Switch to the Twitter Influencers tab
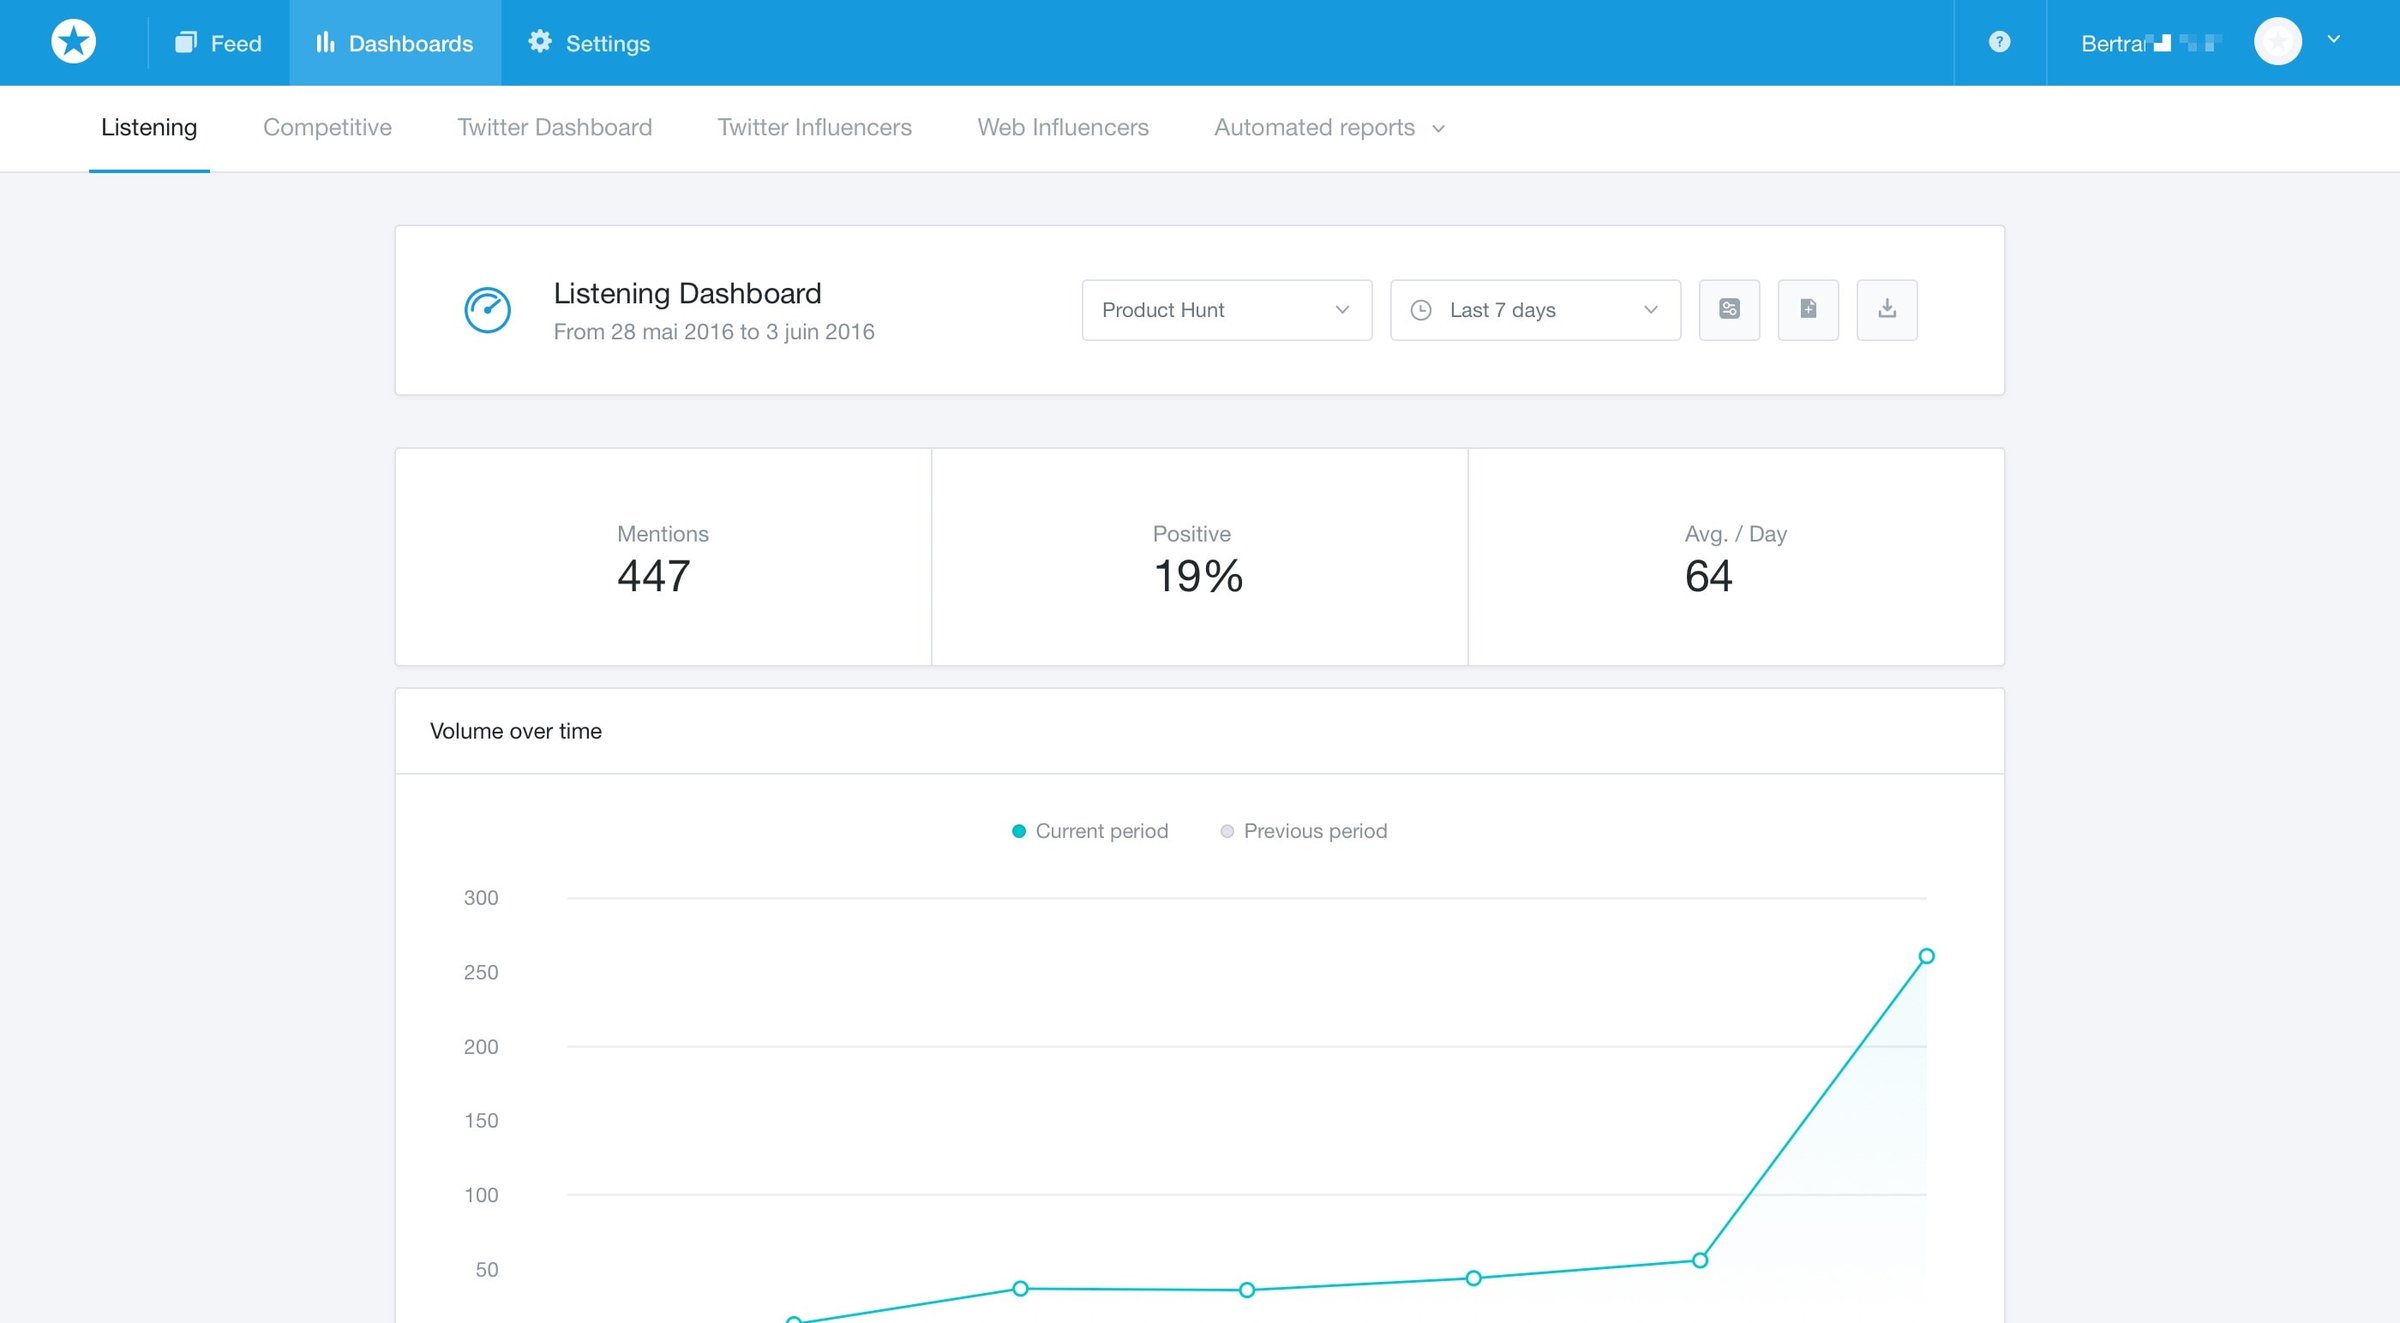Viewport: 2400px width, 1323px height. 814,128
